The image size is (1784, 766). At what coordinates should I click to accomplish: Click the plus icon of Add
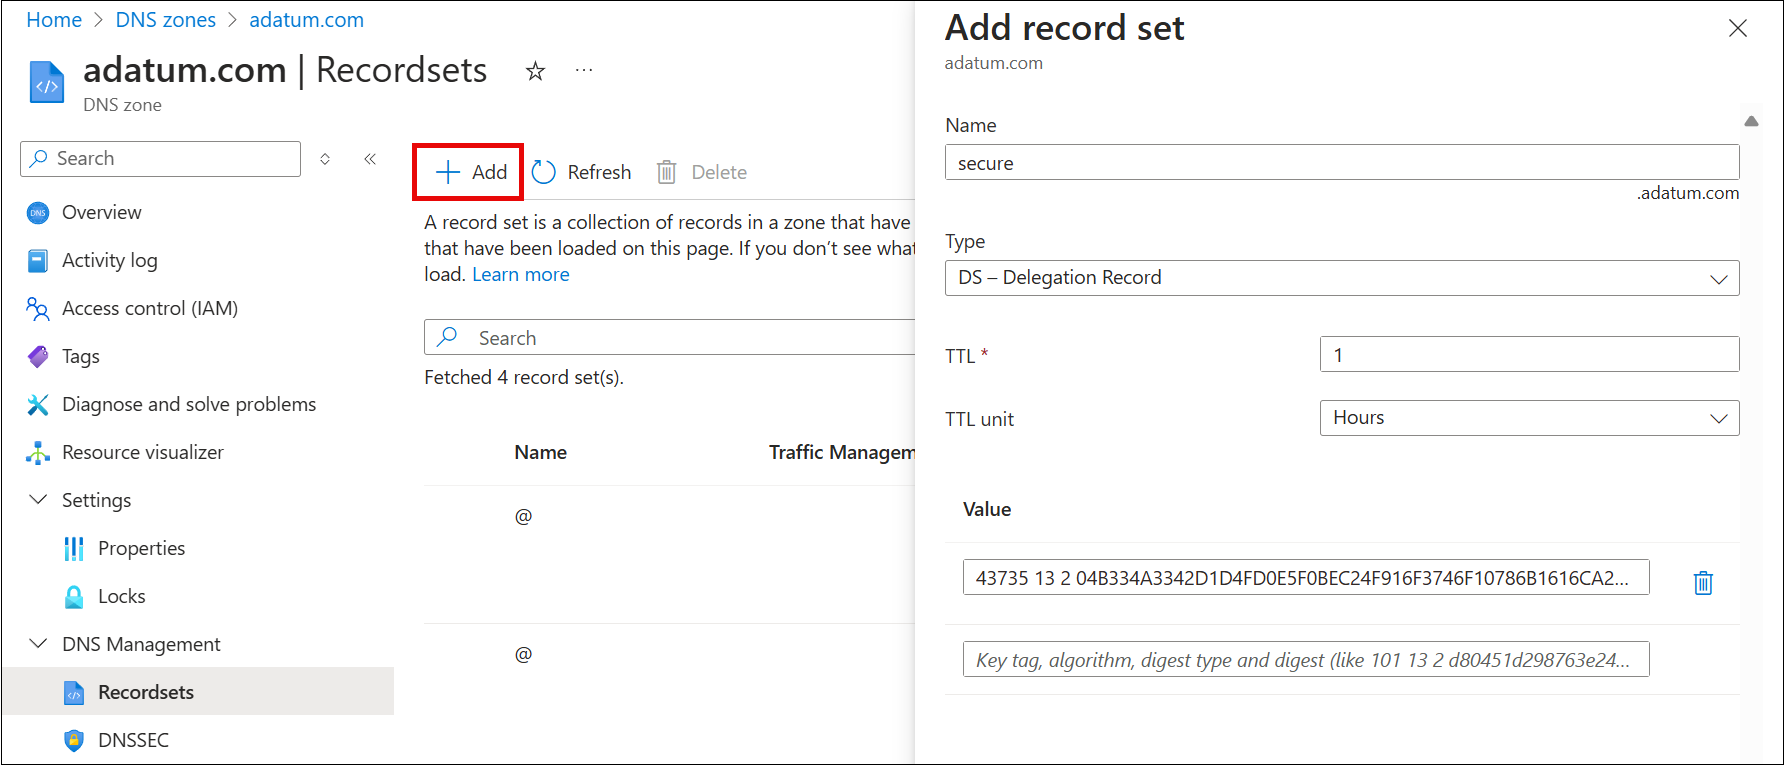448,172
